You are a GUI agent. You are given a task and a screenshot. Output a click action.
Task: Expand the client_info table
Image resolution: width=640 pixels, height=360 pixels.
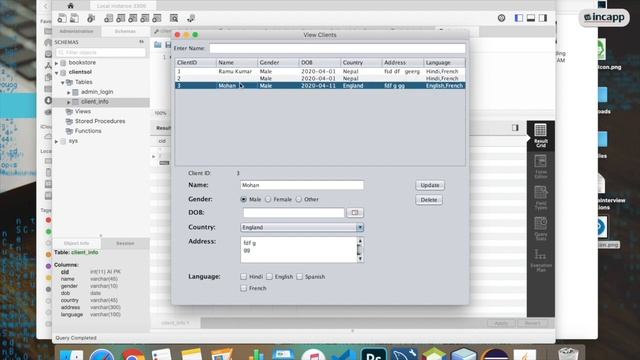tap(69, 102)
